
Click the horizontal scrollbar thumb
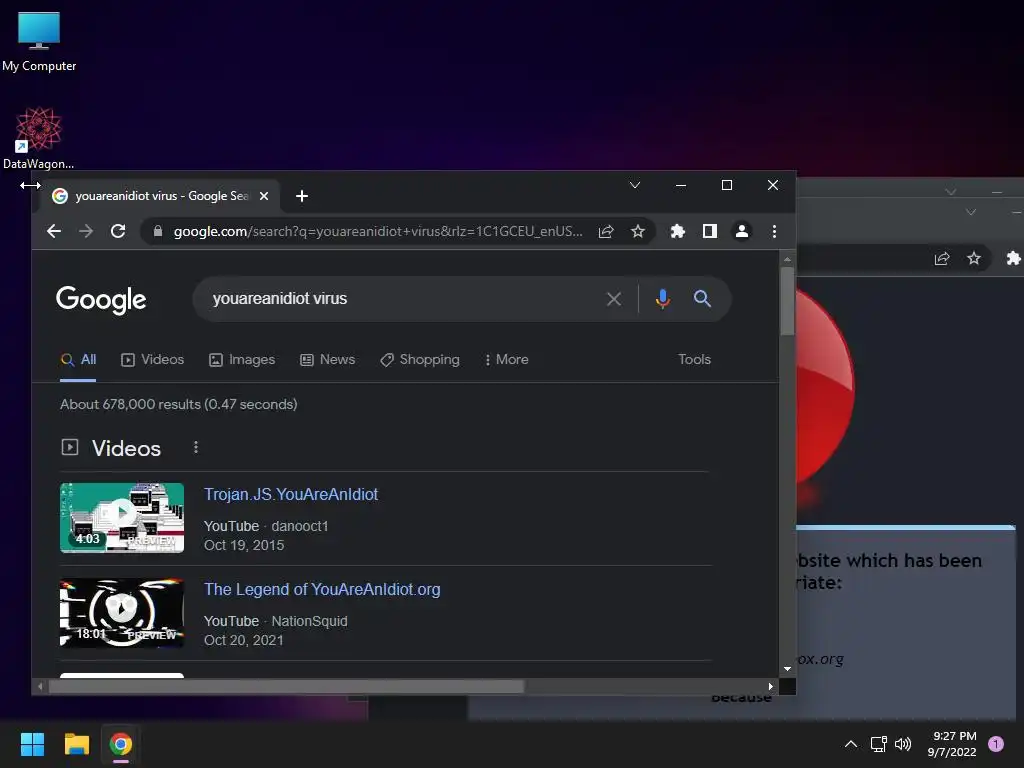pos(286,686)
